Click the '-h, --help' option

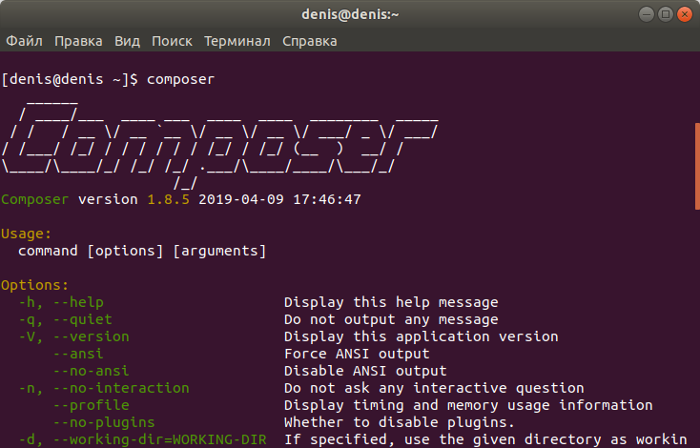pyautogui.click(x=61, y=303)
